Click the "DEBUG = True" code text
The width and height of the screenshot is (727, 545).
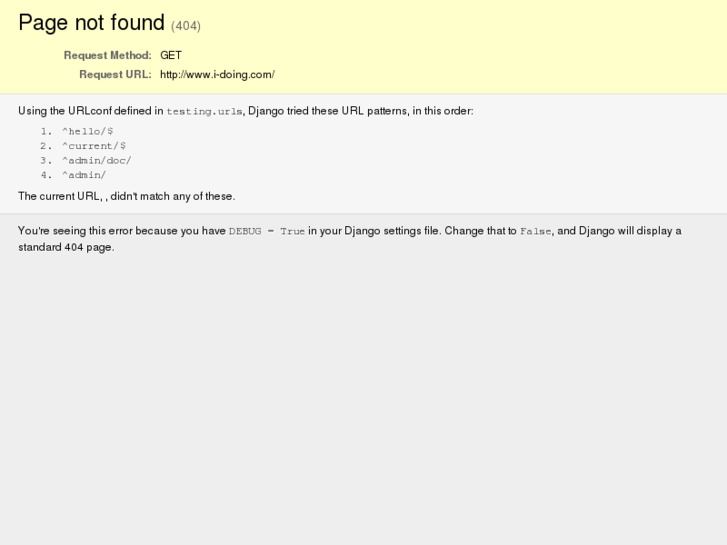[x=267, y=232]
